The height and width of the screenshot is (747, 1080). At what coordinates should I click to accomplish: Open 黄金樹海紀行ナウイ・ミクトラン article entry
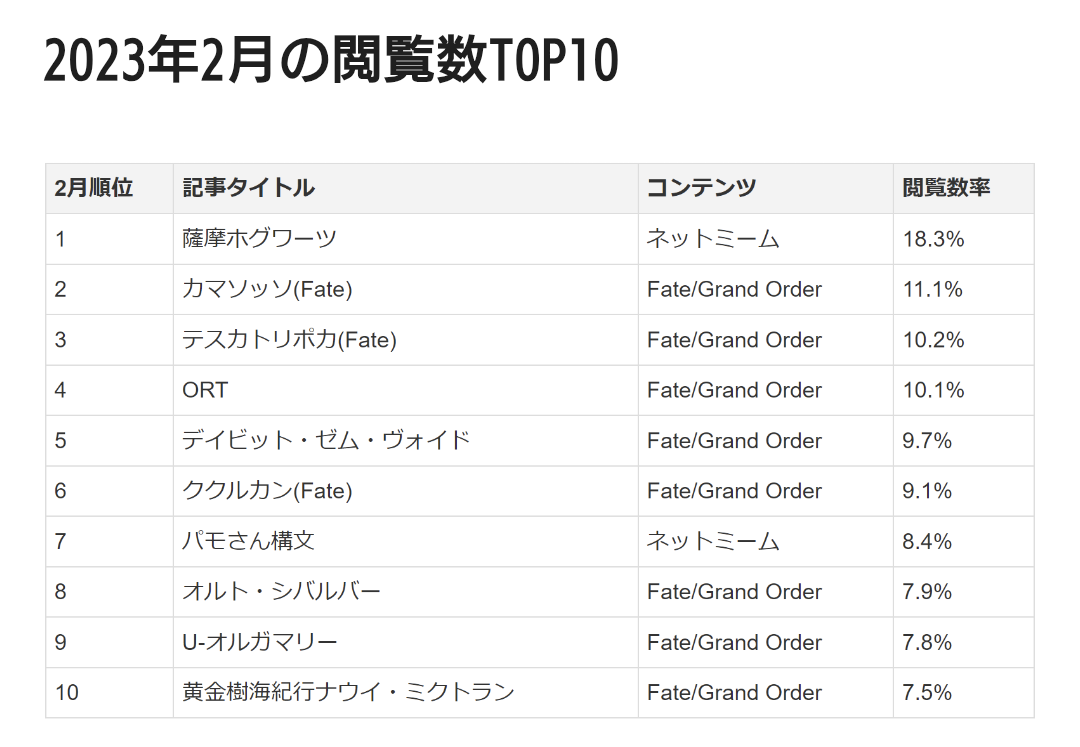point(348,692)
